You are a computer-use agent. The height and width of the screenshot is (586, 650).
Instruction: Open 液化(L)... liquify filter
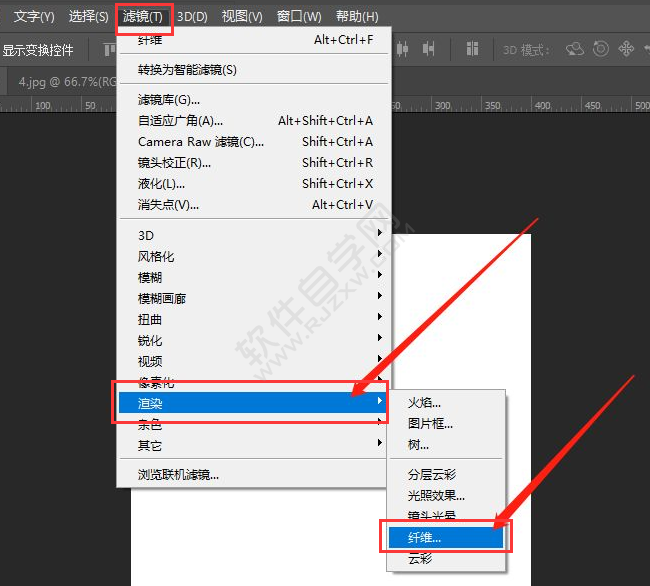click(x=254, y=184)
